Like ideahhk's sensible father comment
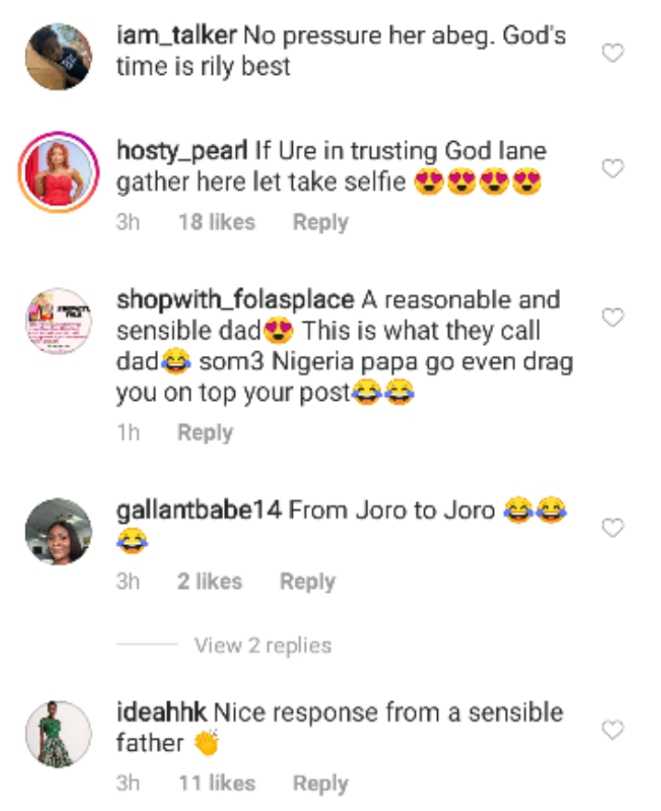The height and width of the screenshot is (811, 661). point(611,730)
